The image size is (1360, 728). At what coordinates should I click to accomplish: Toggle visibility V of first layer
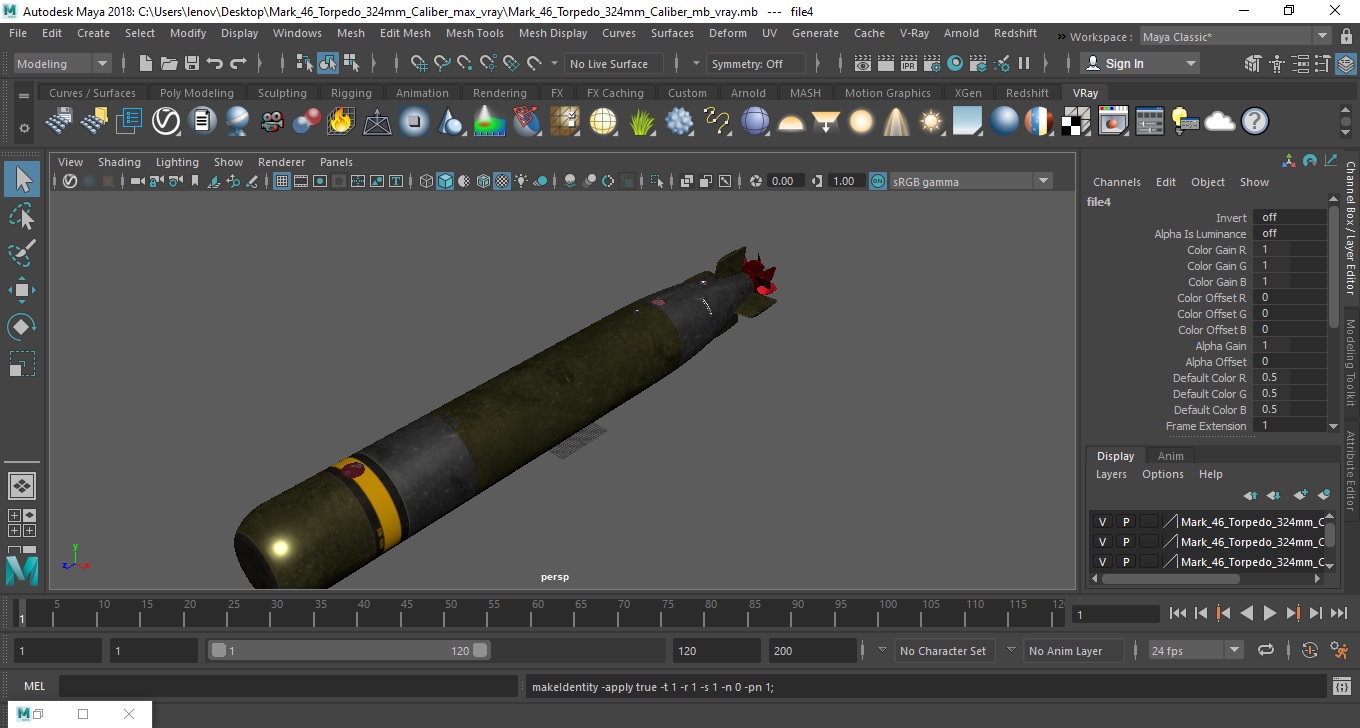pyautogui.click(x=1102, y=522)
